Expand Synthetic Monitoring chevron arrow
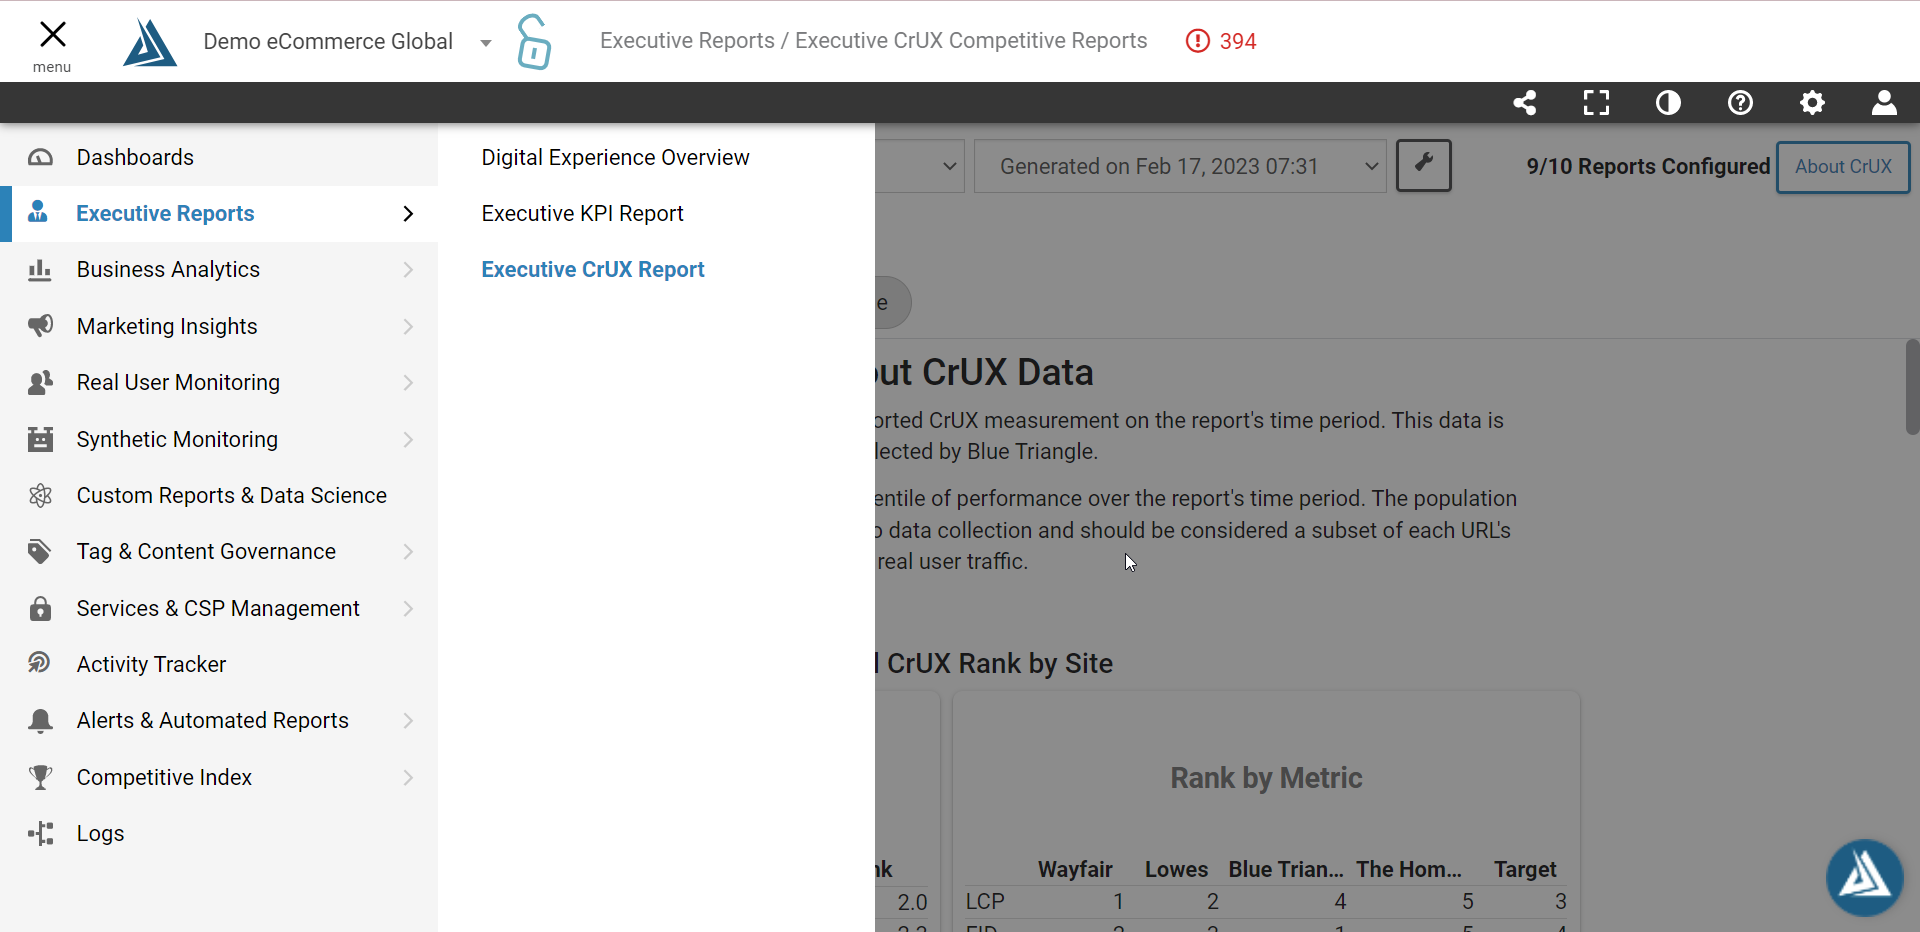1920x932 pixels. click(408, 439)
